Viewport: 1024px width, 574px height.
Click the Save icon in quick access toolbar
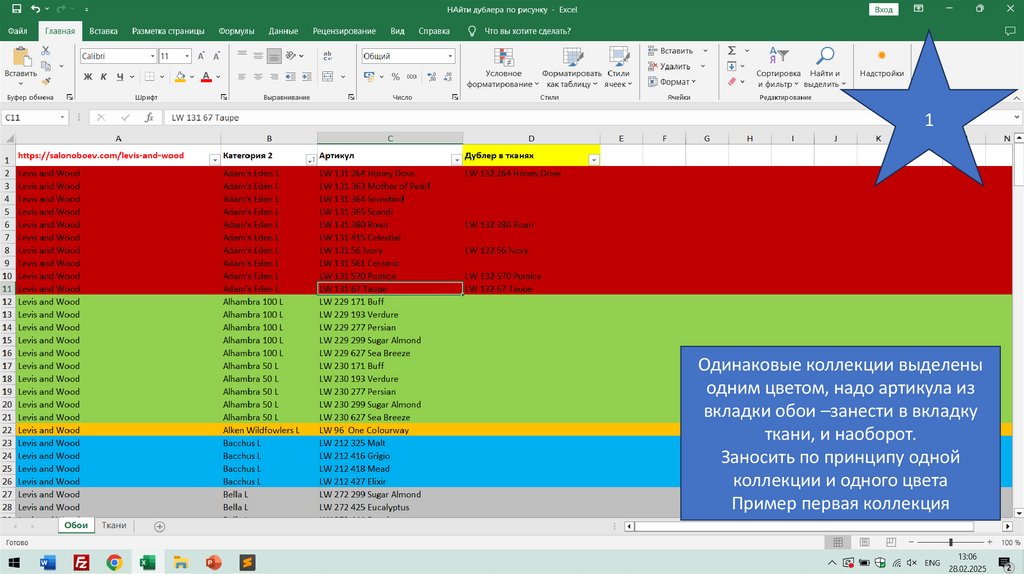point(13,9)
